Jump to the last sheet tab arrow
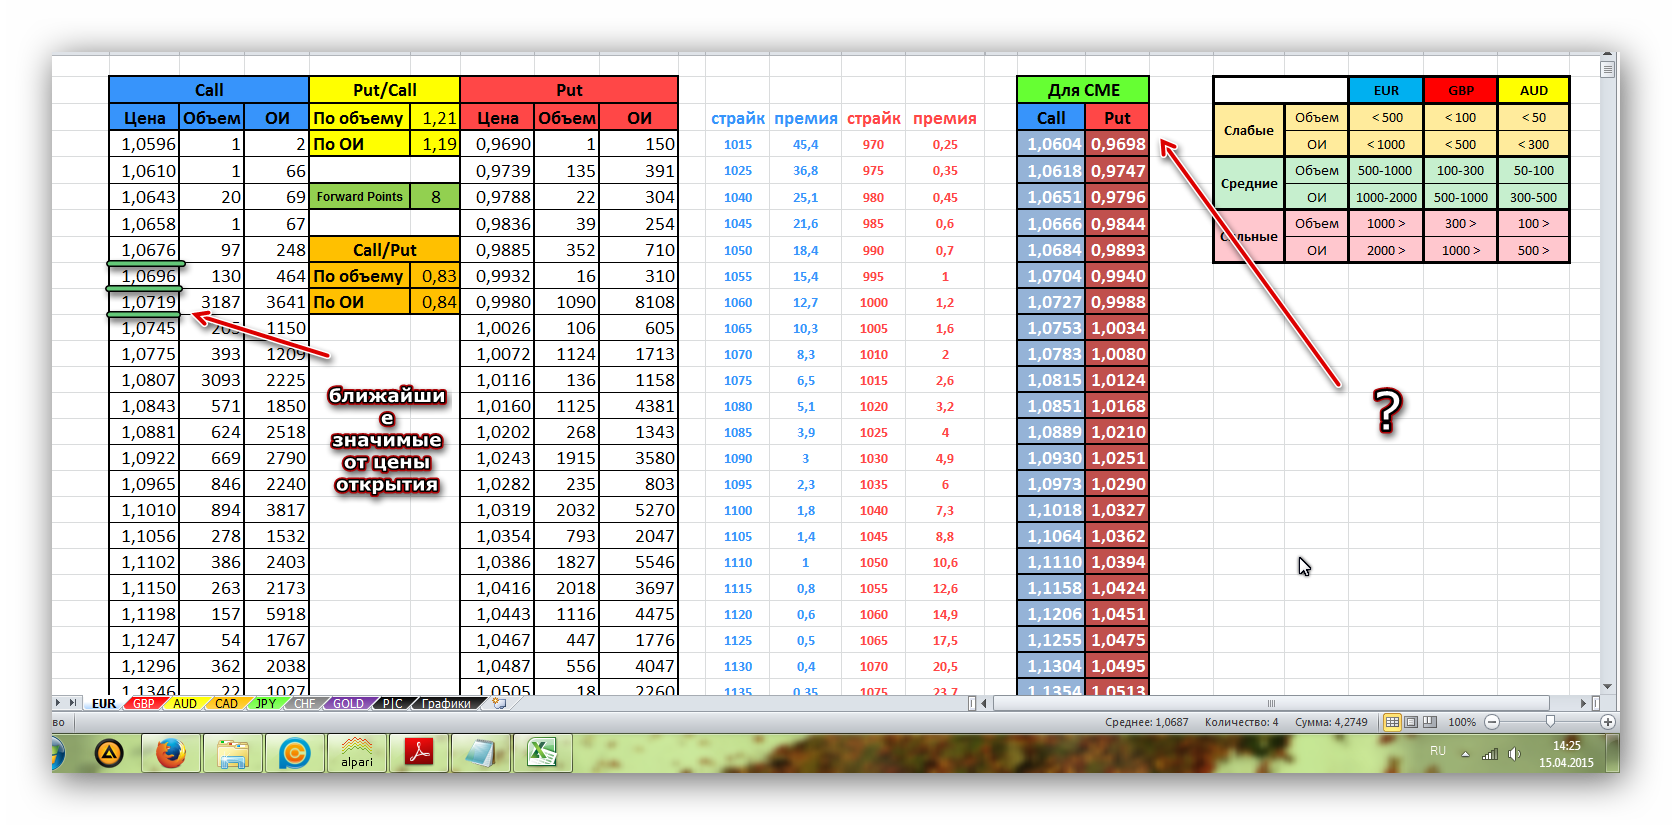This screenshot has height=825, width=1672. (x=72, y=703)
